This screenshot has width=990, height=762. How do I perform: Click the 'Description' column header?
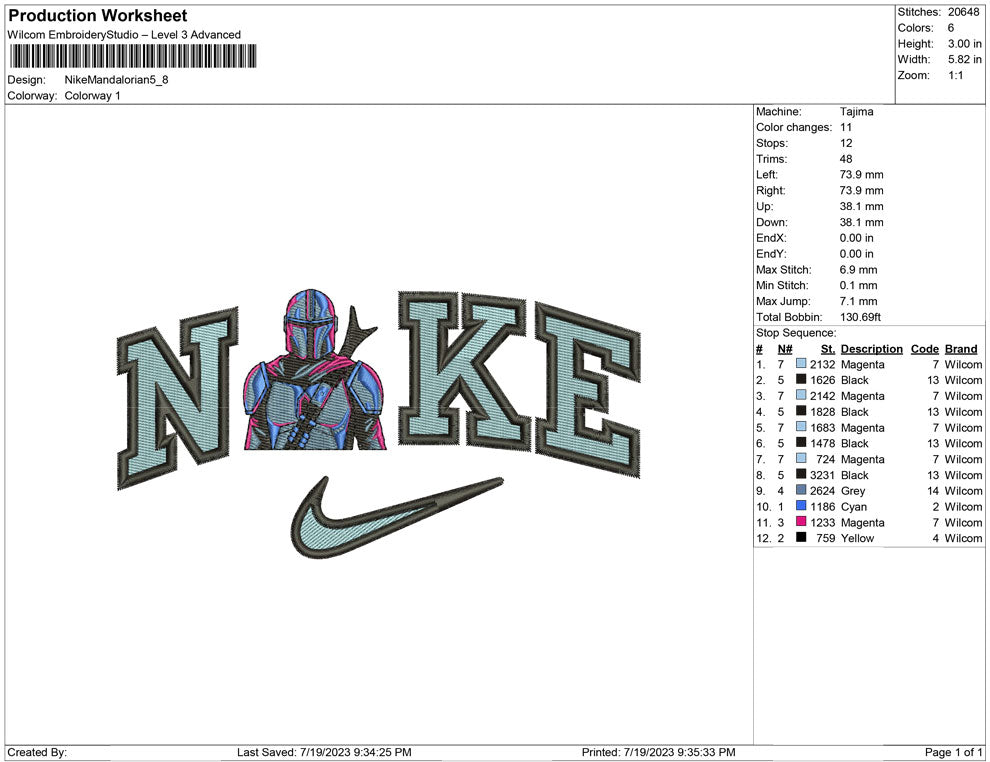click(x=872, y=348)
